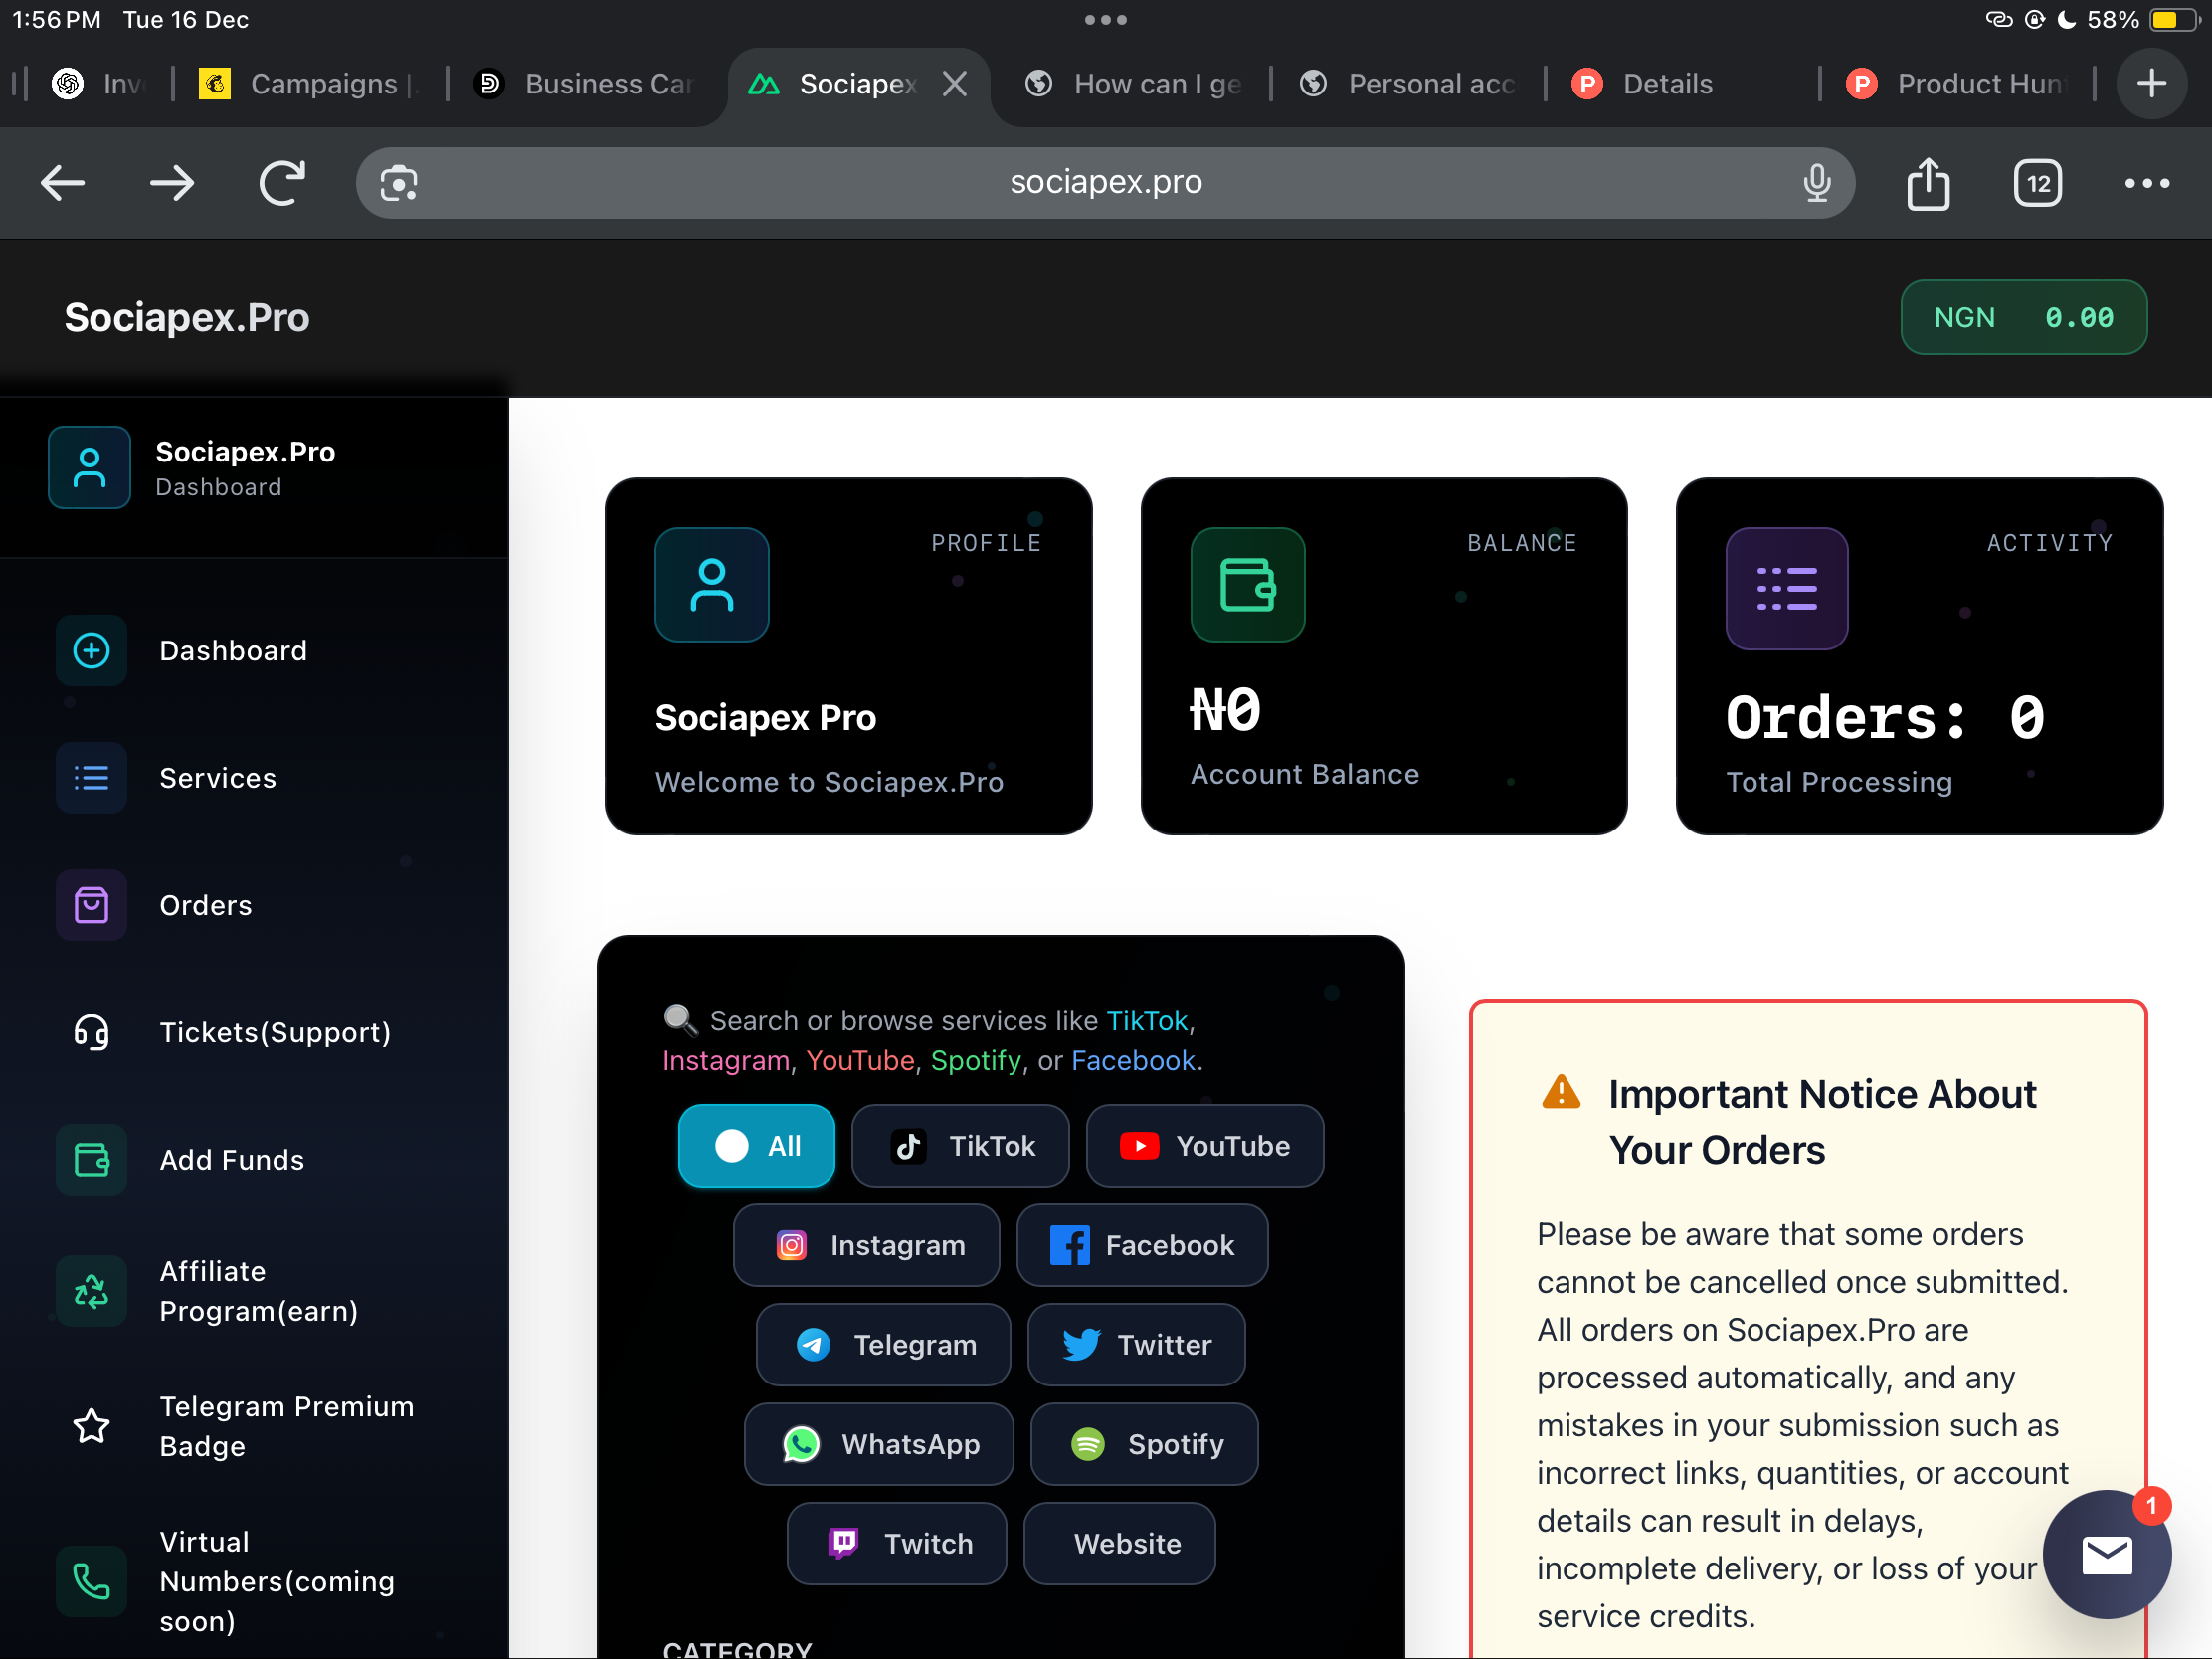Tap the microphone icon in the address bar
Viewport: 2212px width, 1659px height.
point(1817,183)
